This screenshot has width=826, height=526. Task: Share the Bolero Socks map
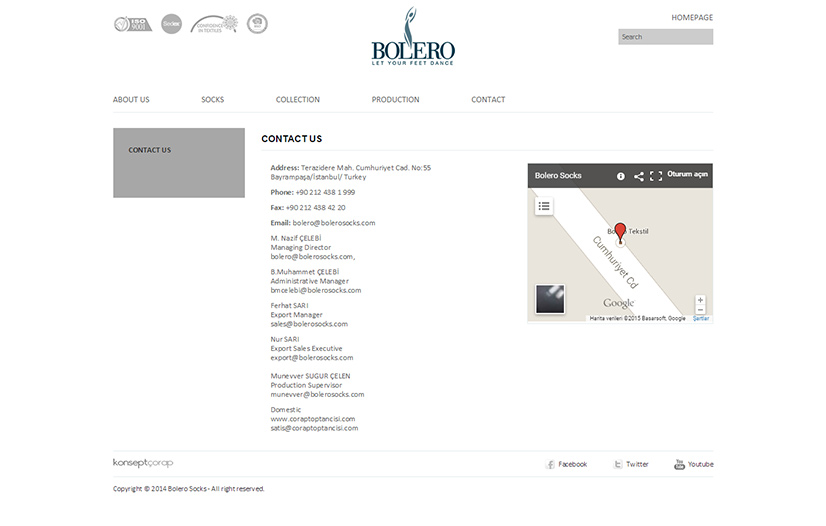(639, 176)
